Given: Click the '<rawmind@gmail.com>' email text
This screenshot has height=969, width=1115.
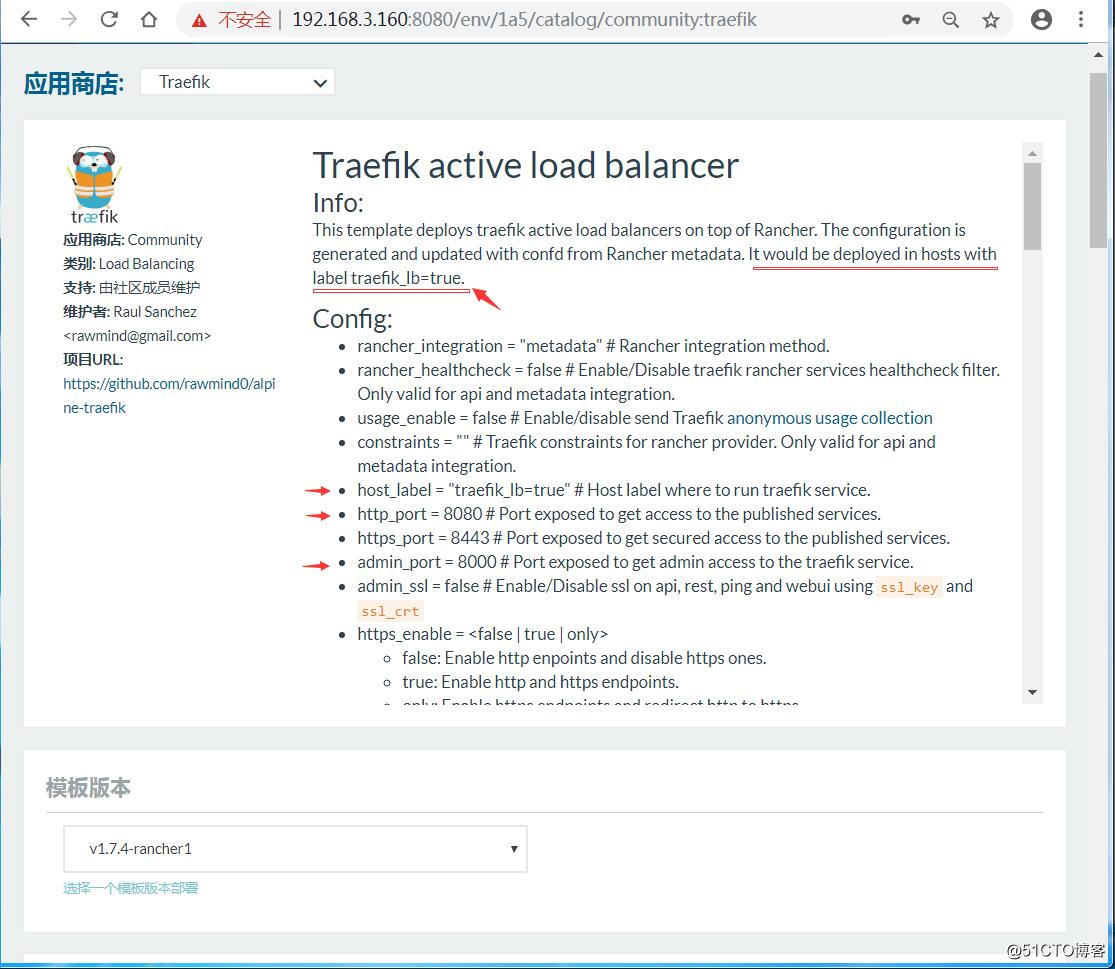Looking at the screenshot, I should [137, 336].
